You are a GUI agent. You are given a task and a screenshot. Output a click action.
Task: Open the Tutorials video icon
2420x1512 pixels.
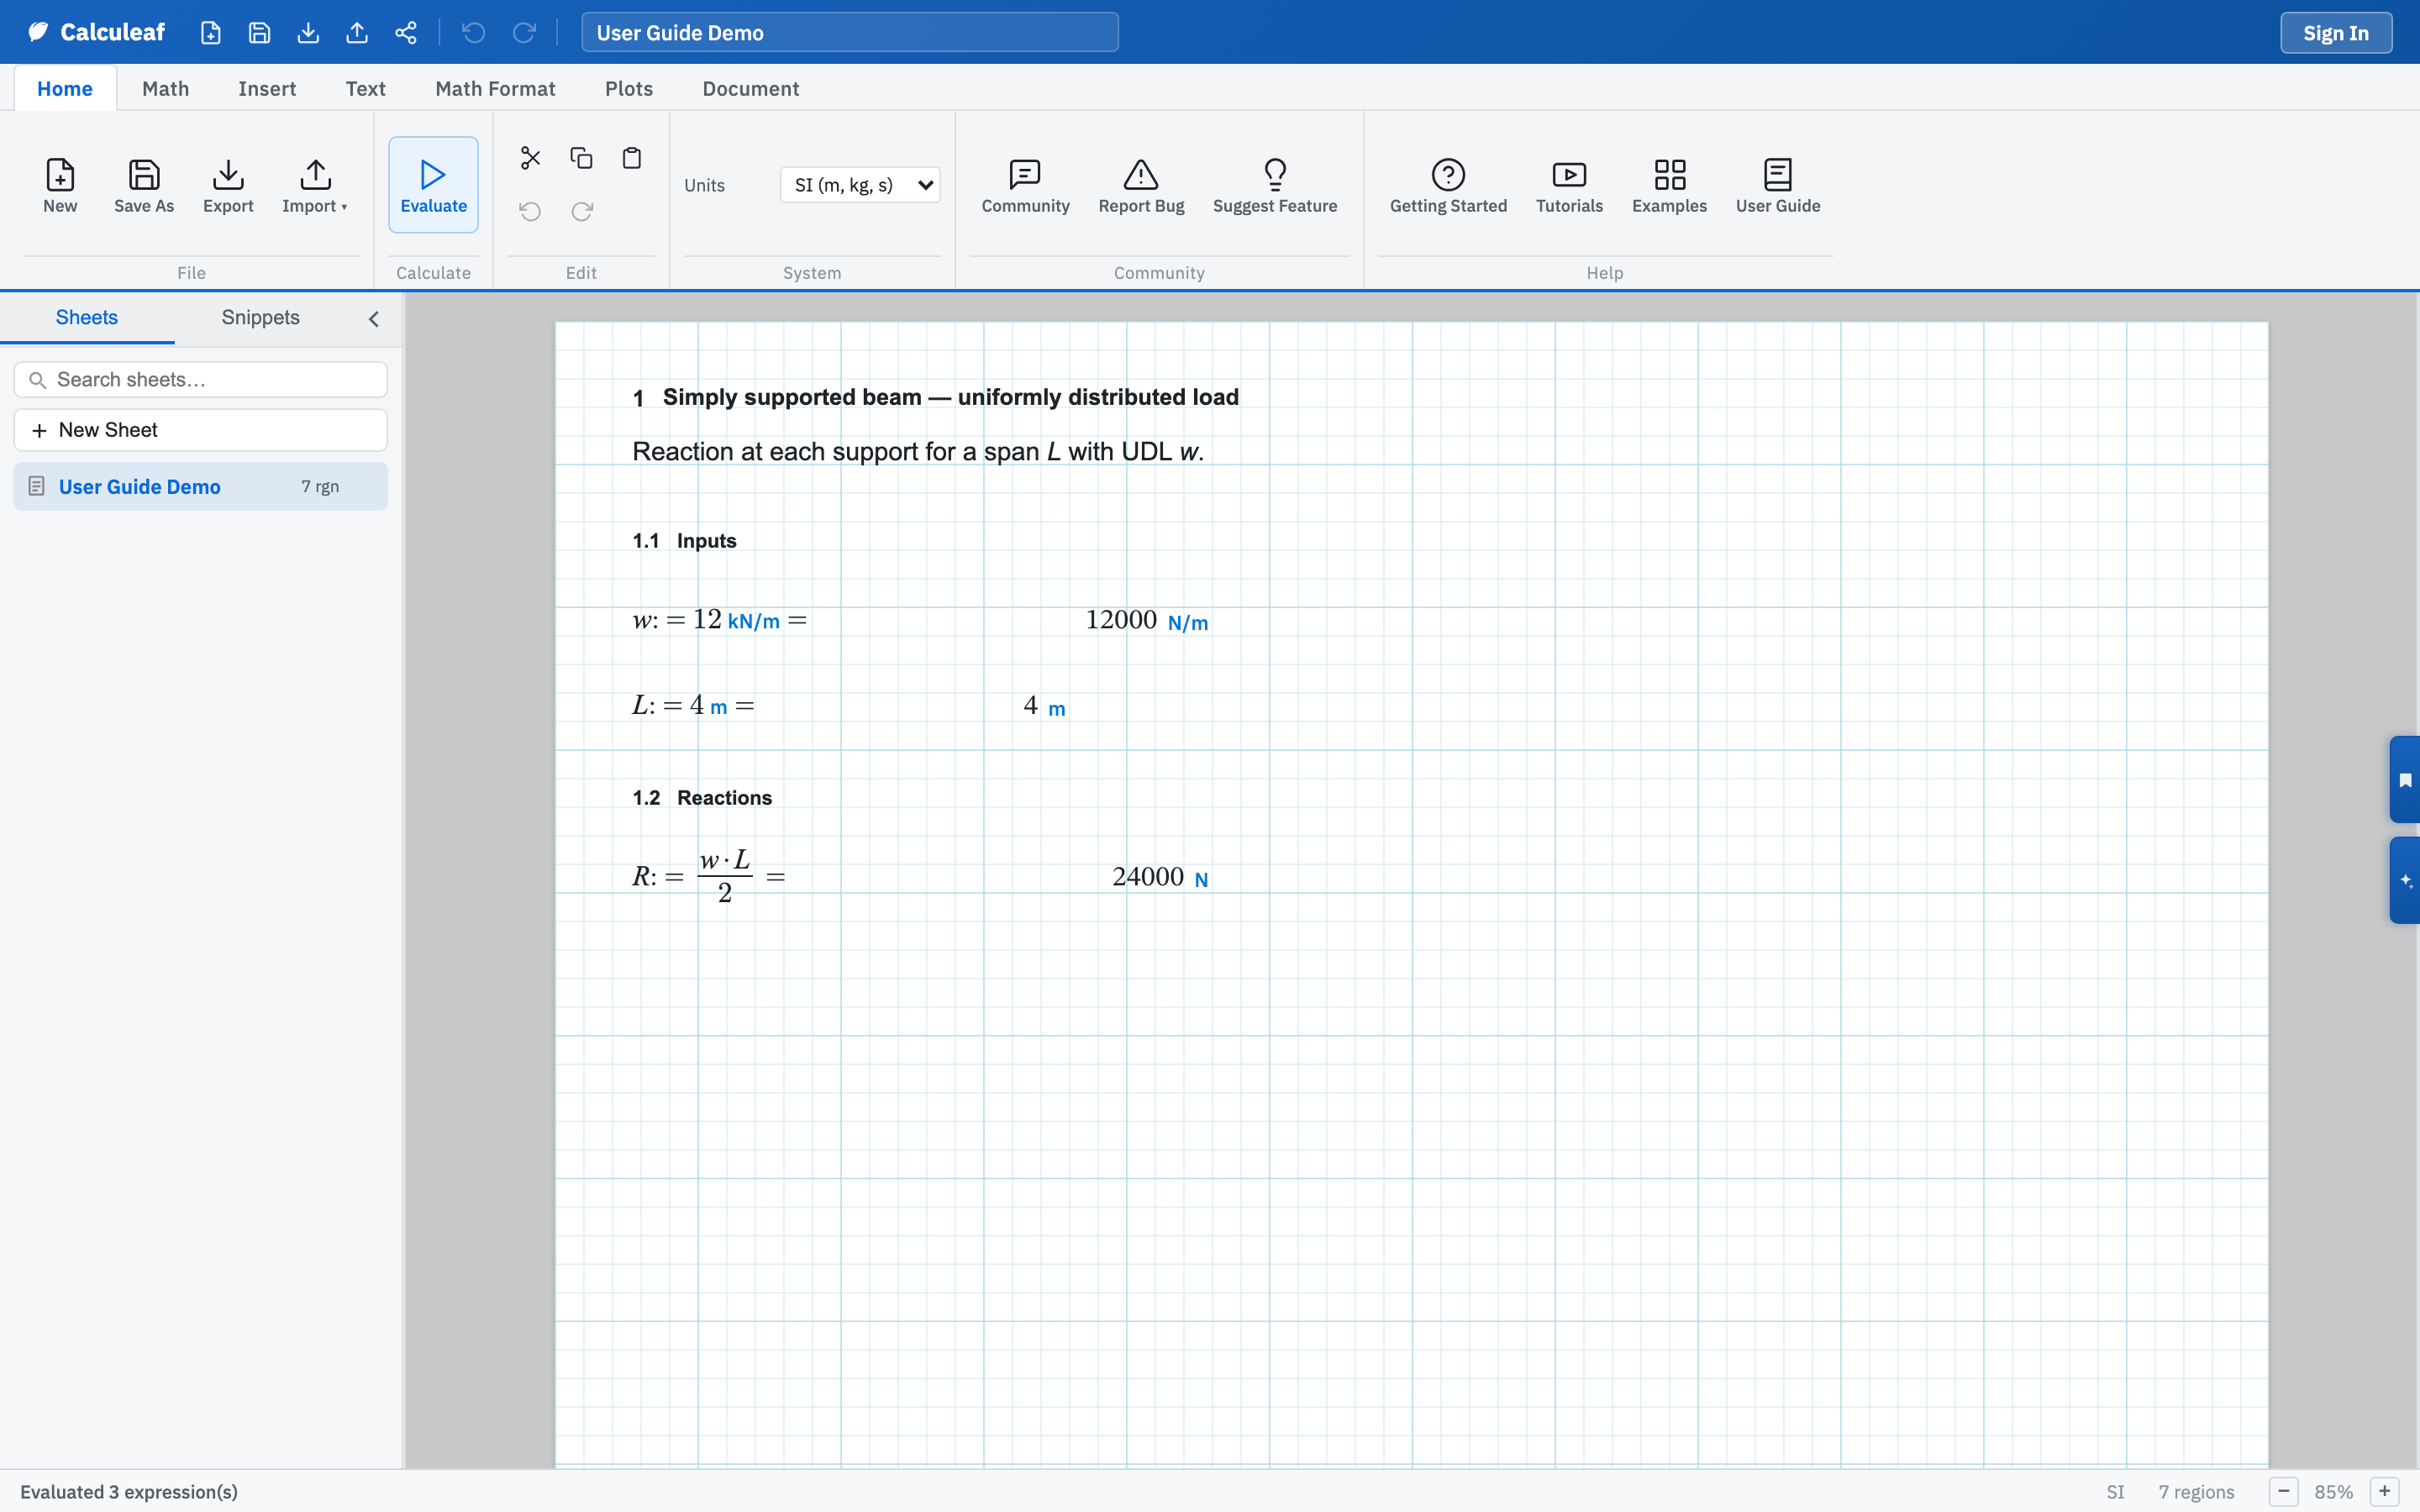[1569, 185]
